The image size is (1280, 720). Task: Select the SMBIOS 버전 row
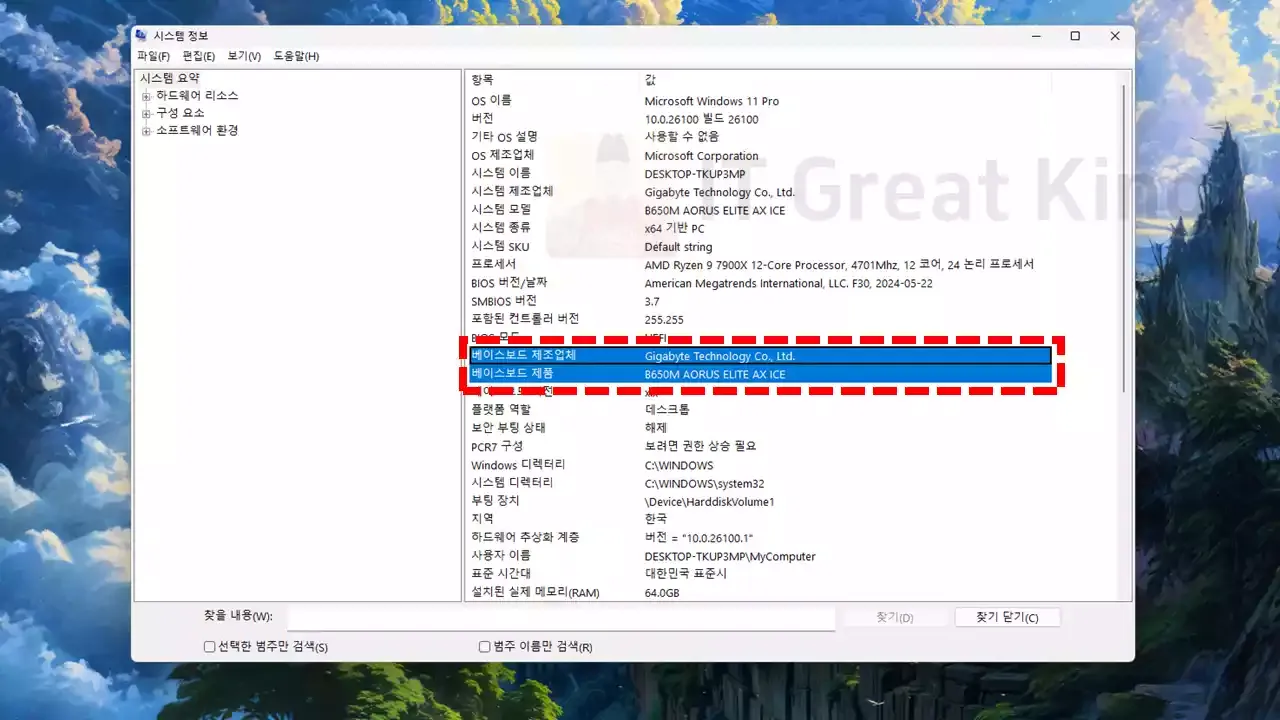pyautogui.click(x=760, y=301)
